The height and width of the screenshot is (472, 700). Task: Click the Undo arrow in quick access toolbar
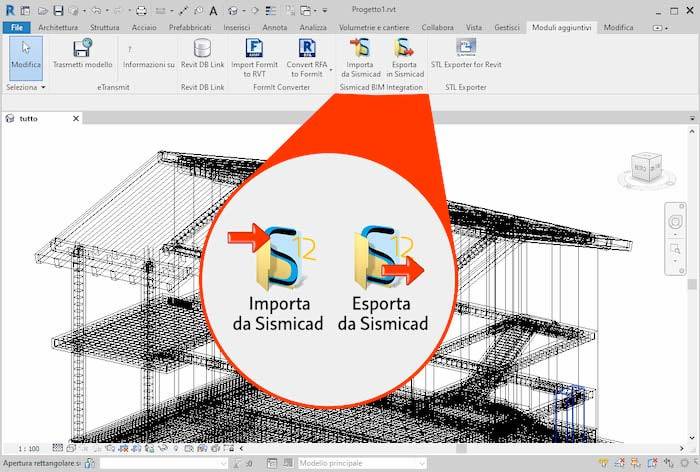click(96, 10)
